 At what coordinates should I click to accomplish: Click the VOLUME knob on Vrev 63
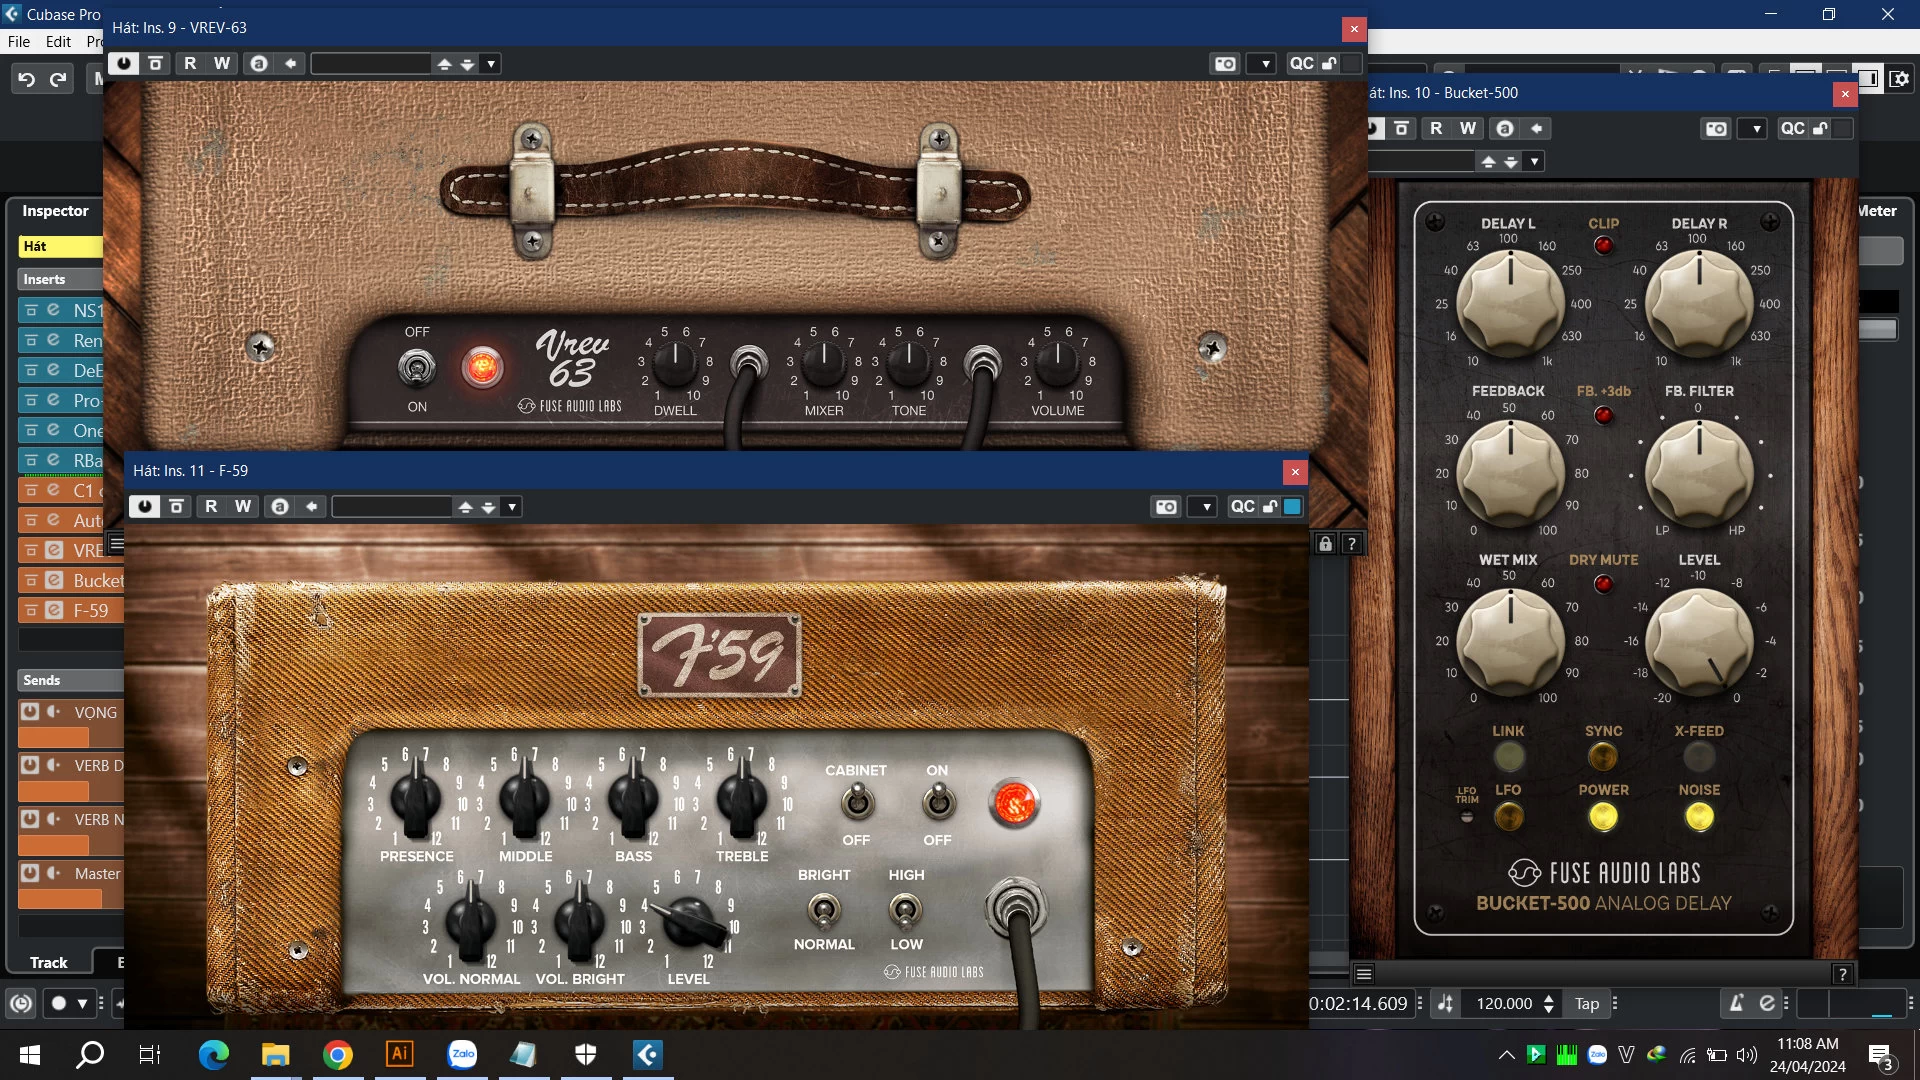[x=1058, y=363]
